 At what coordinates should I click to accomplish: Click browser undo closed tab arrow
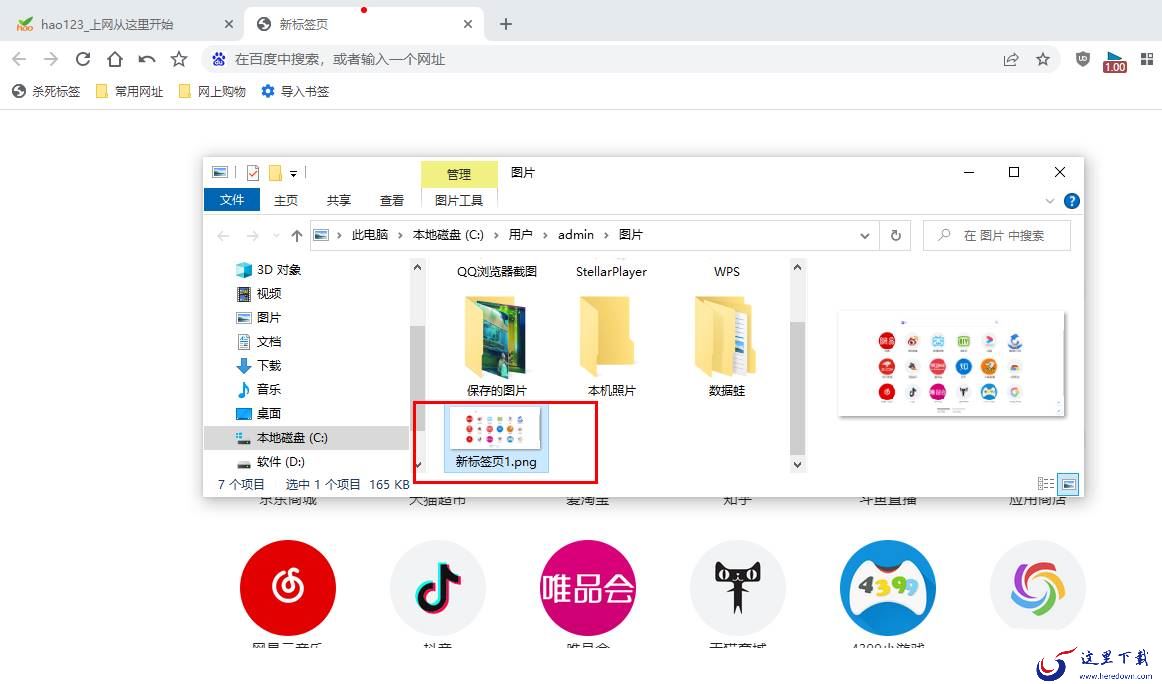coord(147,59)
